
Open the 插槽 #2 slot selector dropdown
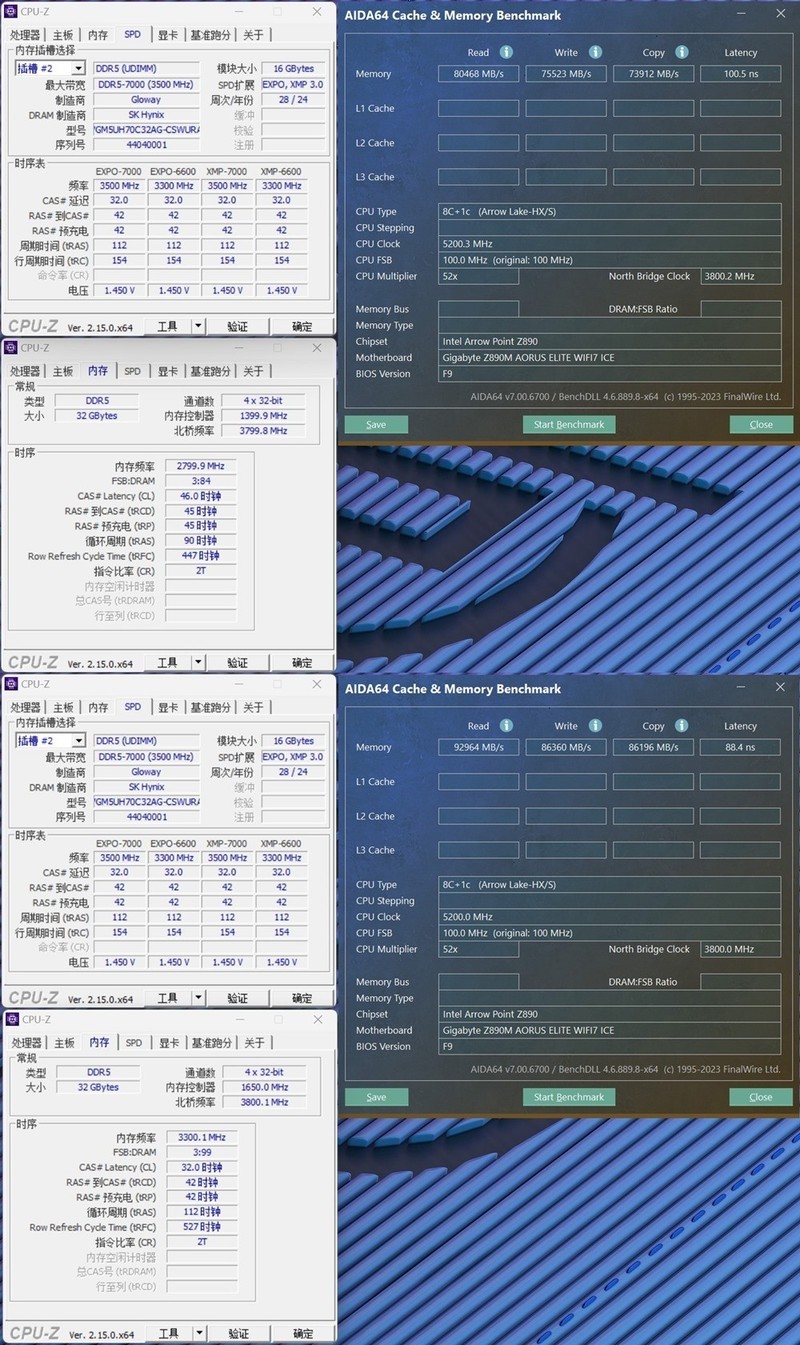click(x=80, y=67)
